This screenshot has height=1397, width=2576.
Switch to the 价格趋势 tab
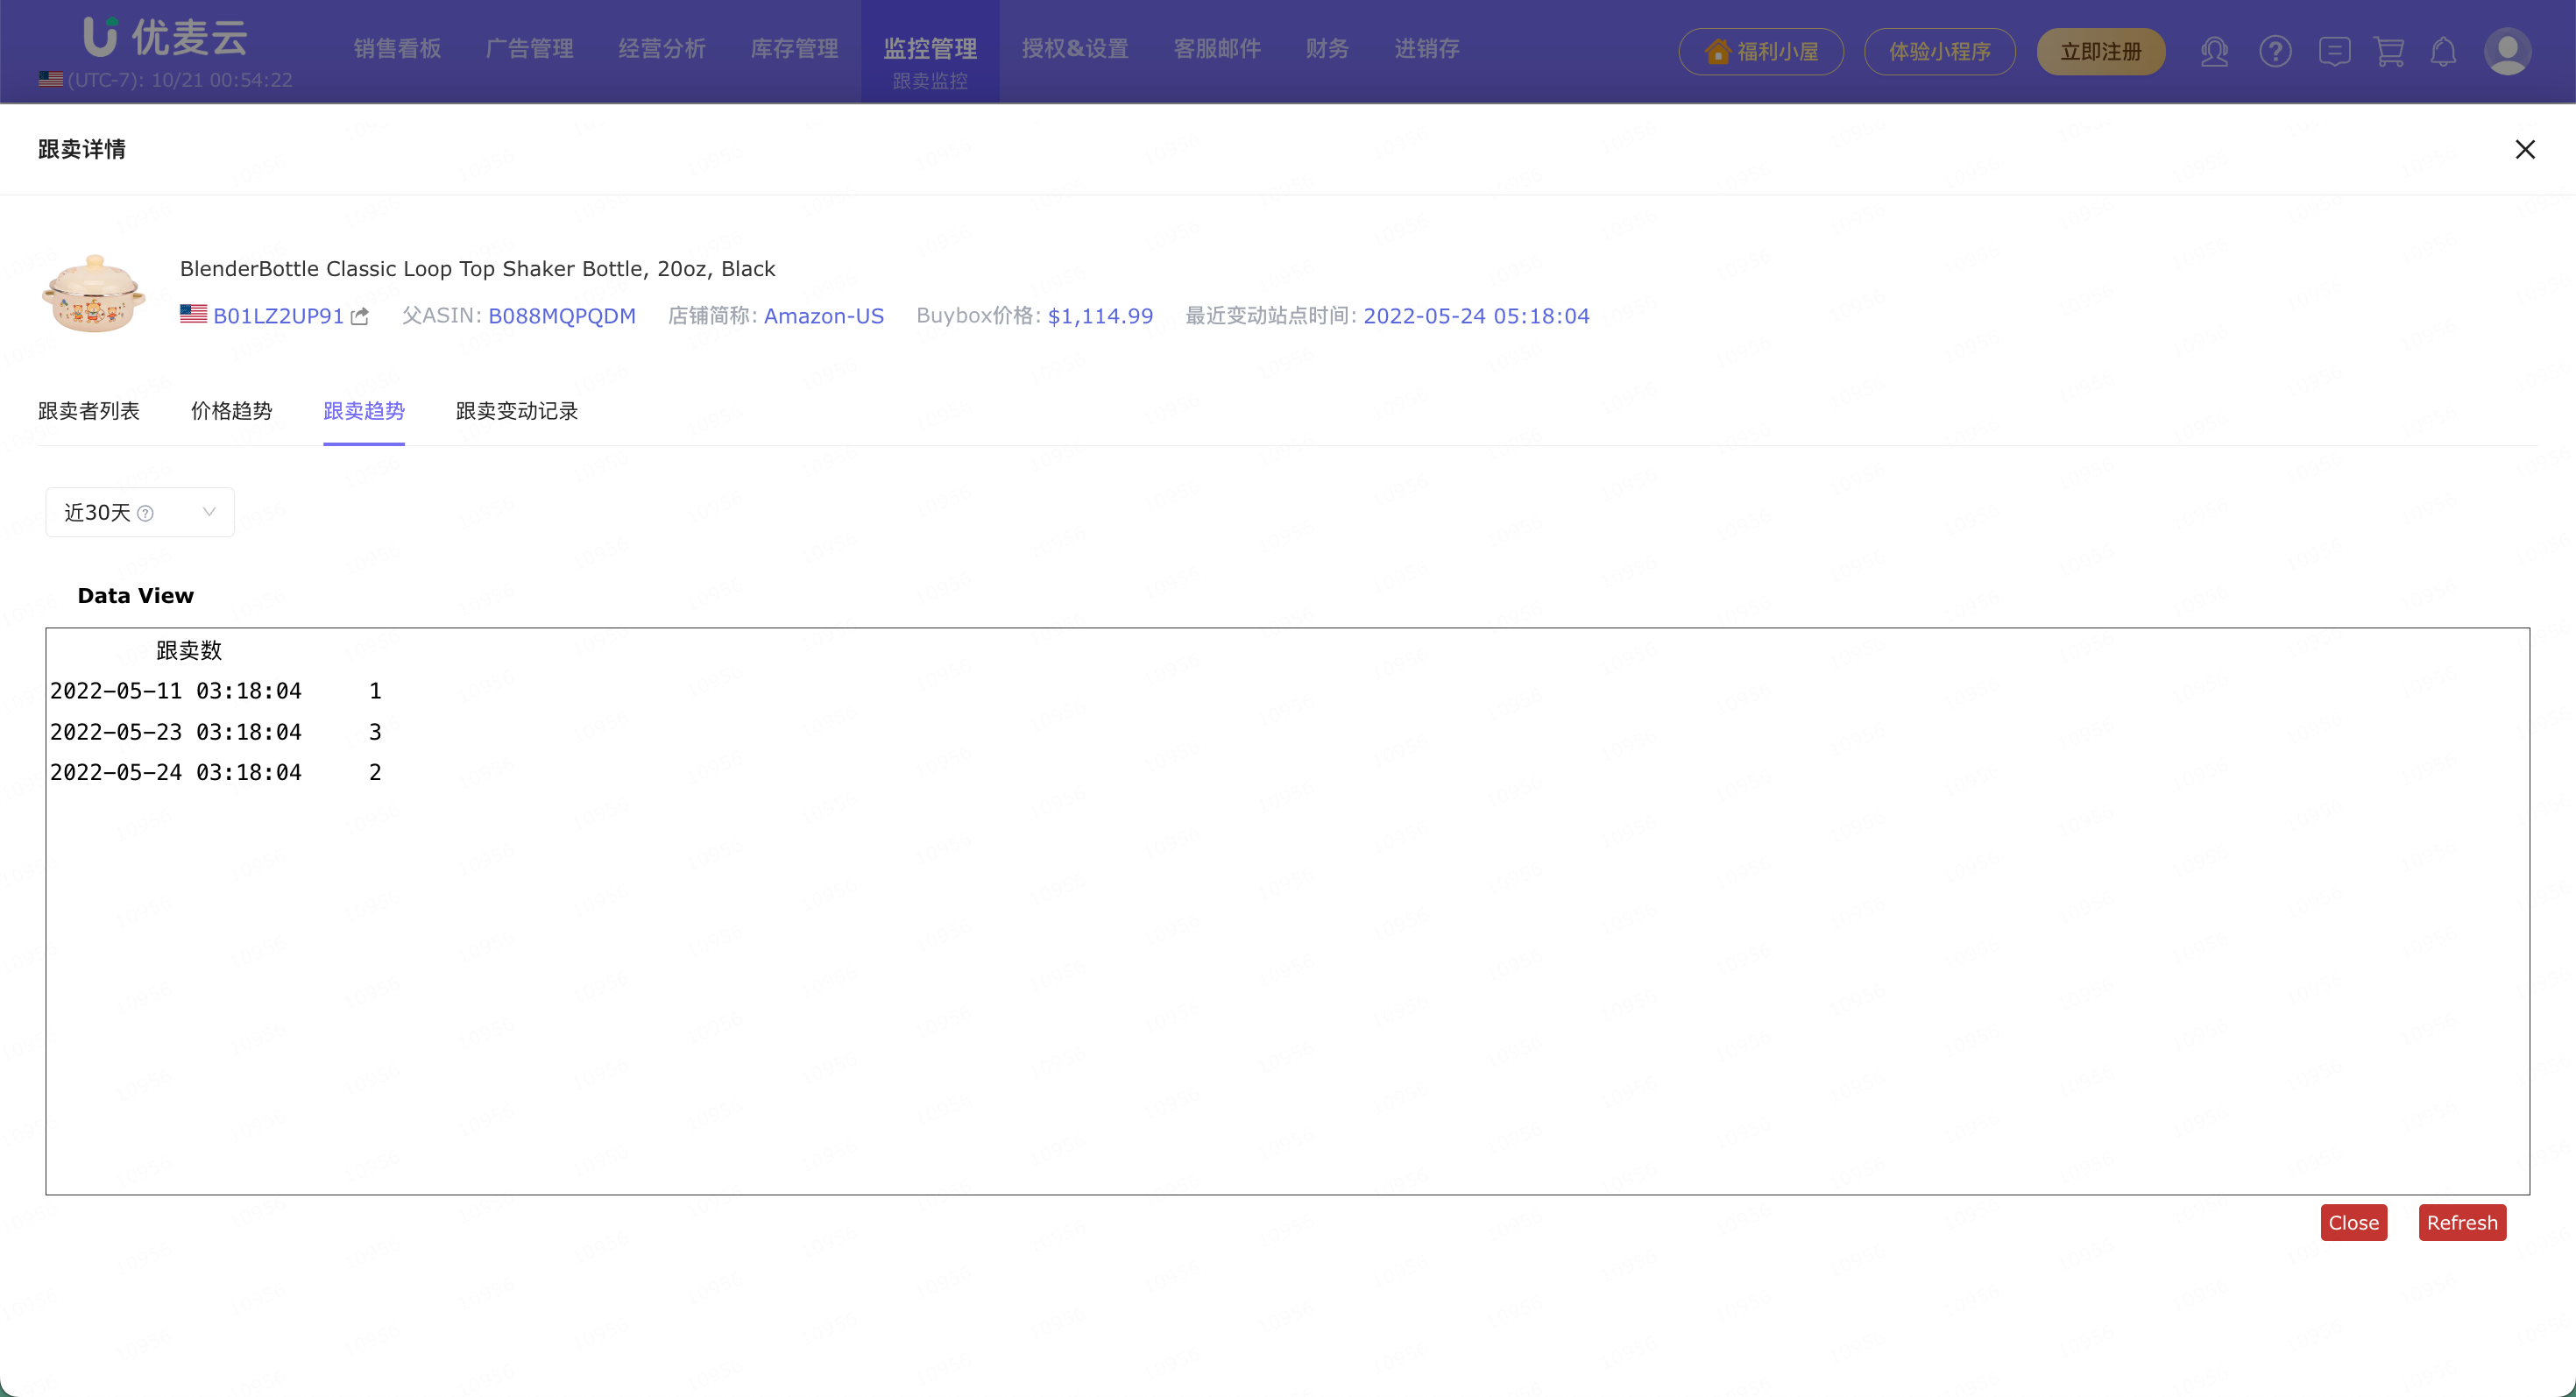coord(231,411)
